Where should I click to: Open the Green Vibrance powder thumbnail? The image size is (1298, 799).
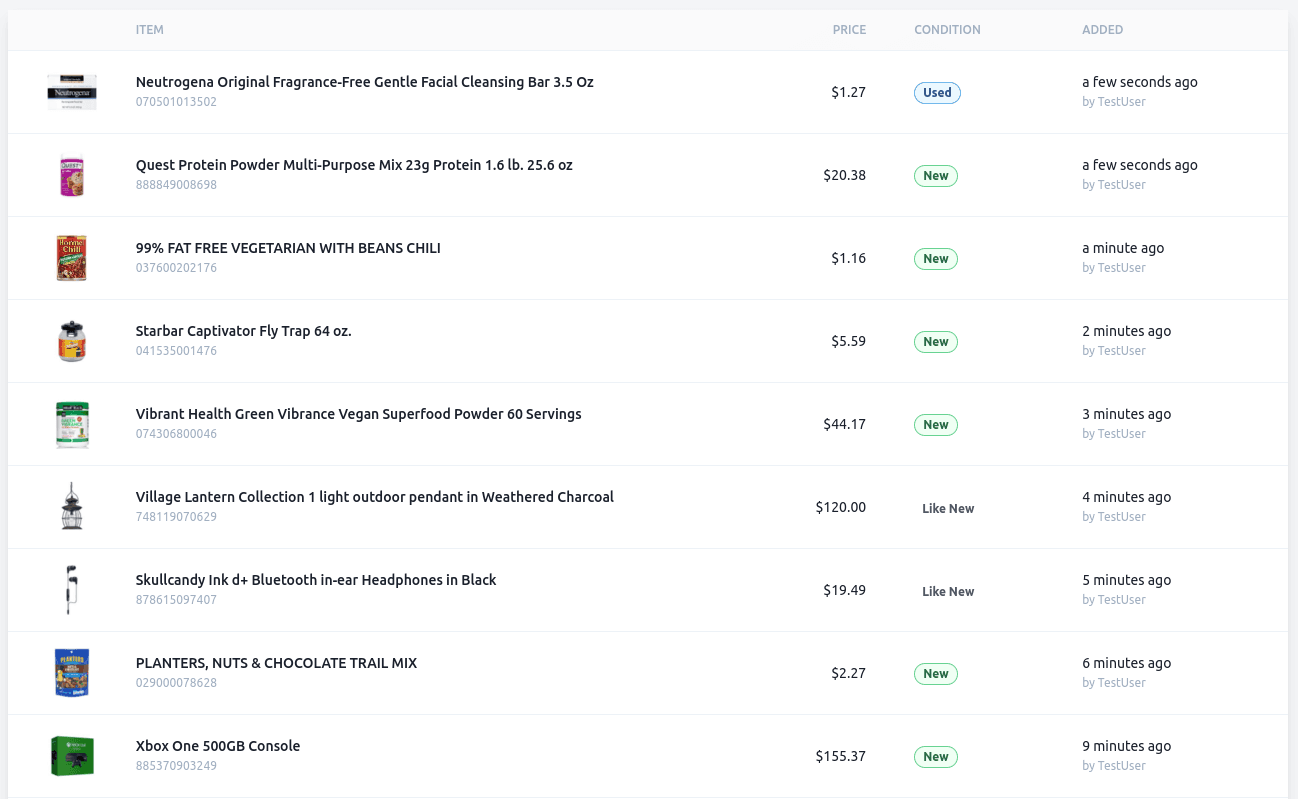click(72, 424)
